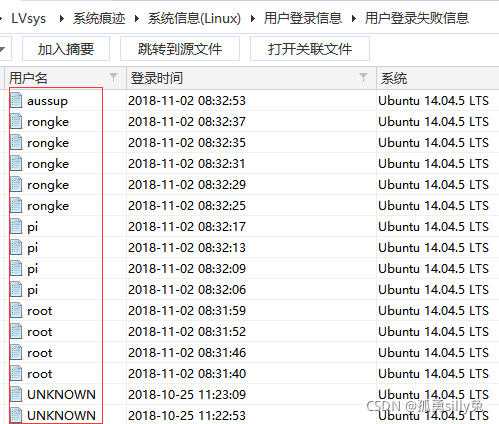Click the file icon of root 08:31:46 row

(x=16, y=352)
